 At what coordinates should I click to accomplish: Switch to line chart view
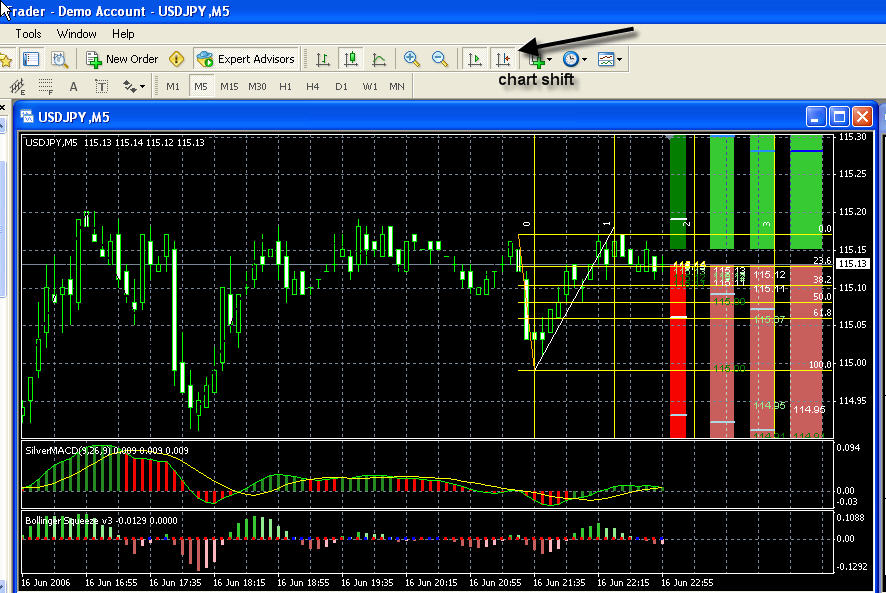(x=379, y=59)
